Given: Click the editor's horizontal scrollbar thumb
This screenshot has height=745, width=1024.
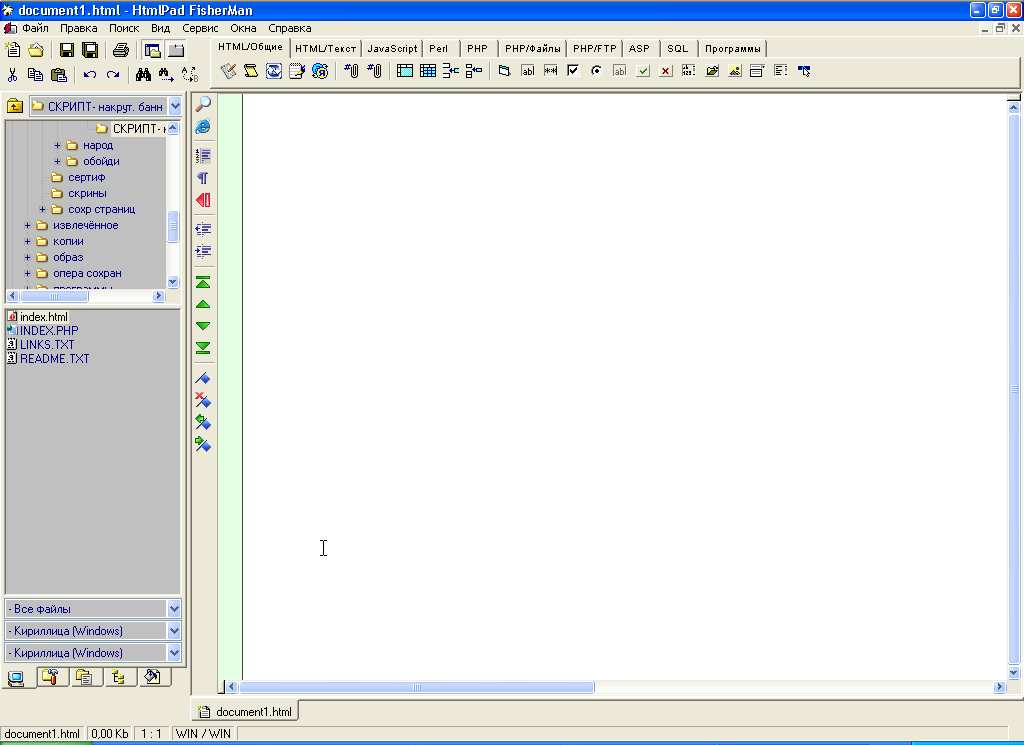Looking at the screenshot, I should coord(416,687).
